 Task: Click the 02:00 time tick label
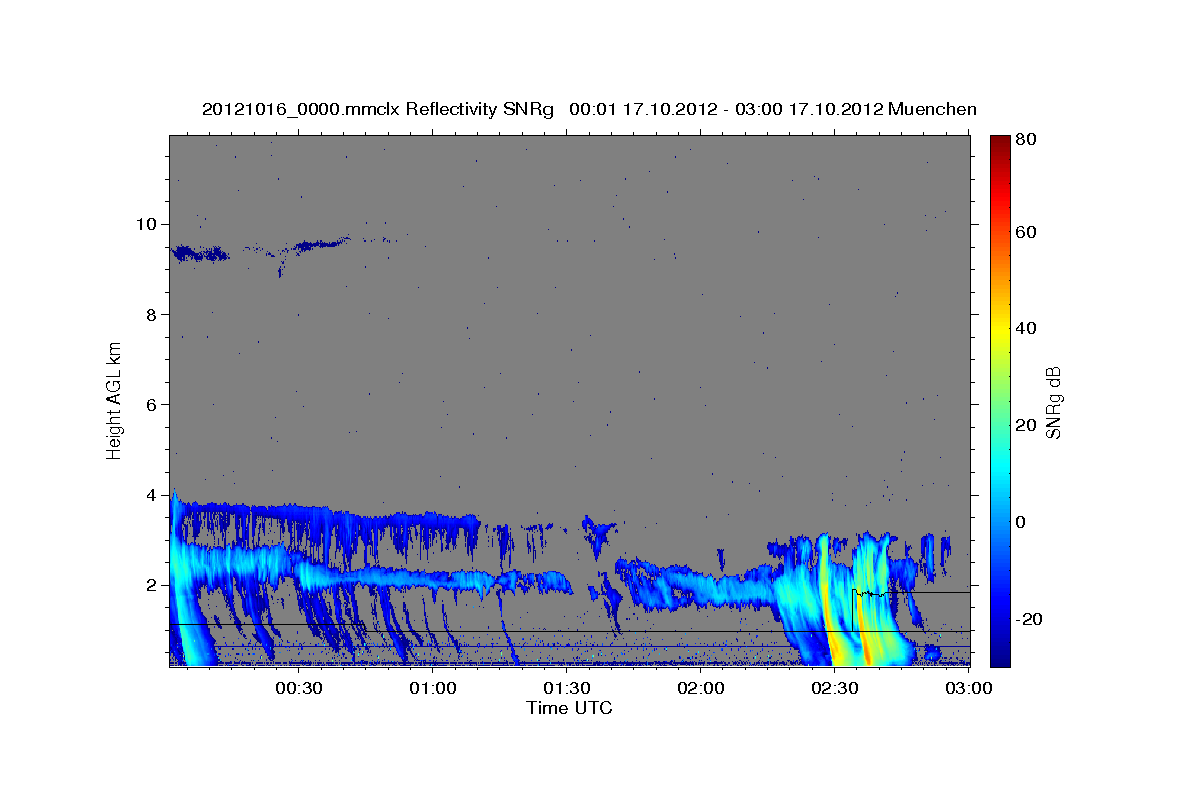coord(701,689)
